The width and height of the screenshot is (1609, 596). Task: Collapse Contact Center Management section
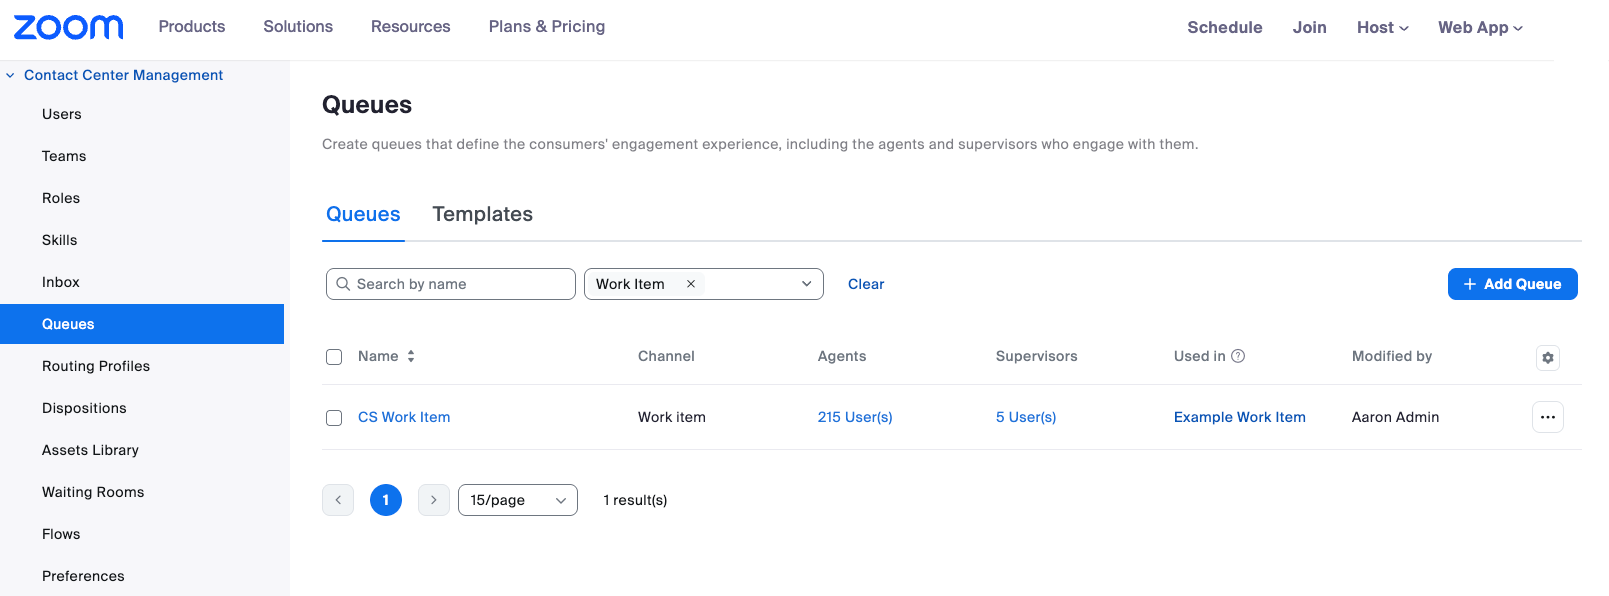11,75
